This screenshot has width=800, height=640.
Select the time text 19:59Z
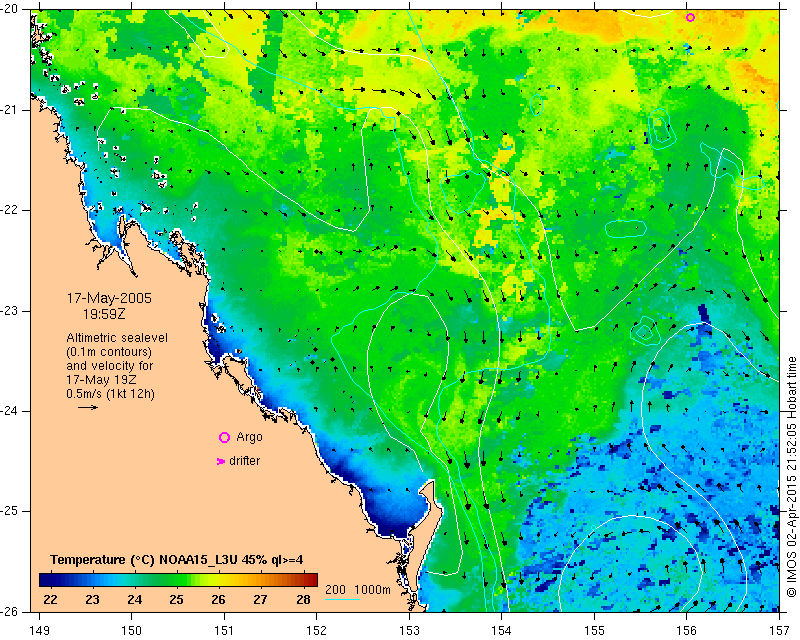click(104, 314)
